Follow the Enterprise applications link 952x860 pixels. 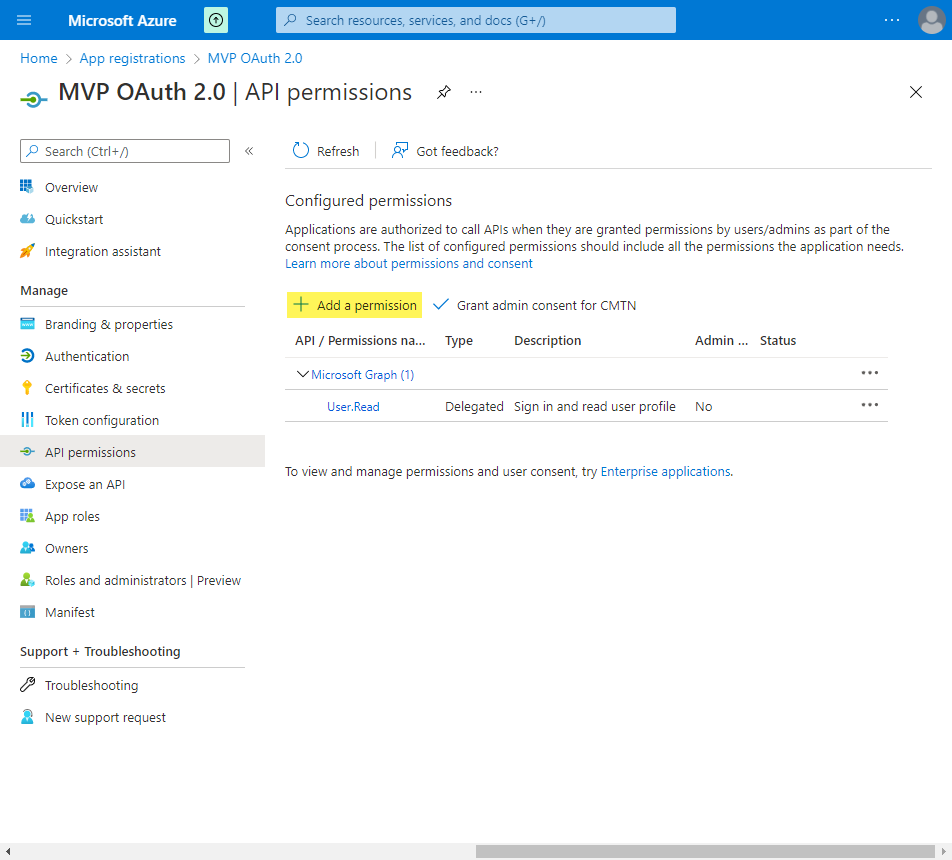pos(665,471)
